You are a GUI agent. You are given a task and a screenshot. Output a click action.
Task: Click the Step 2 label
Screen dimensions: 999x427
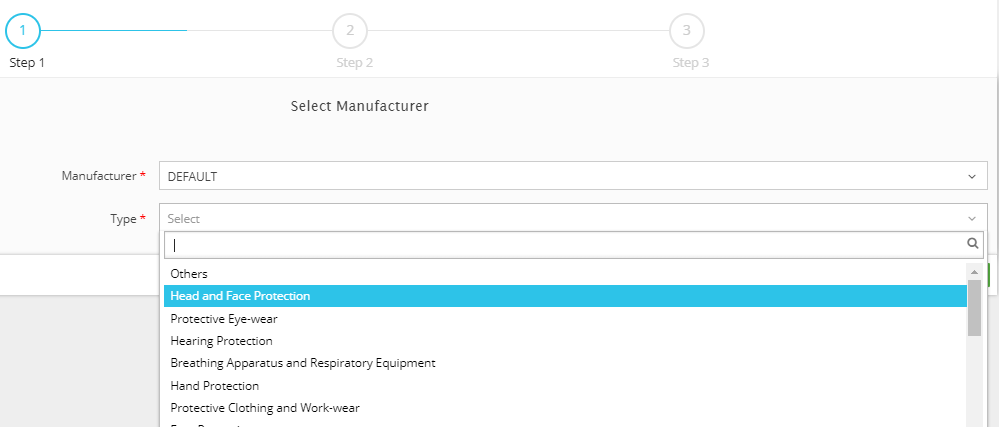(x=354, y=62)
